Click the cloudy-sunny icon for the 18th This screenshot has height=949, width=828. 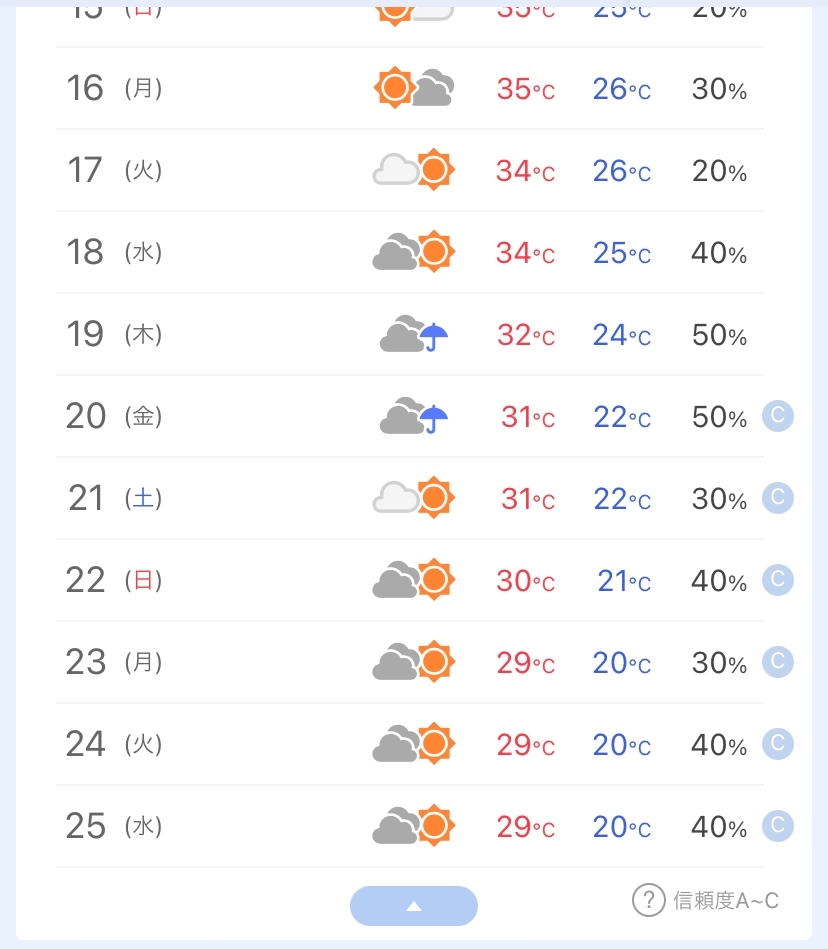point(413,252)
